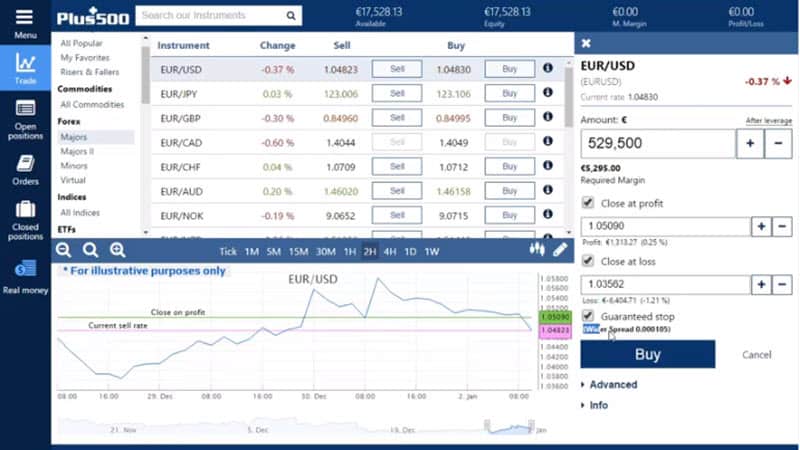Decrease Close at loss rate
The image size is (800, 450).
point(782,285)
